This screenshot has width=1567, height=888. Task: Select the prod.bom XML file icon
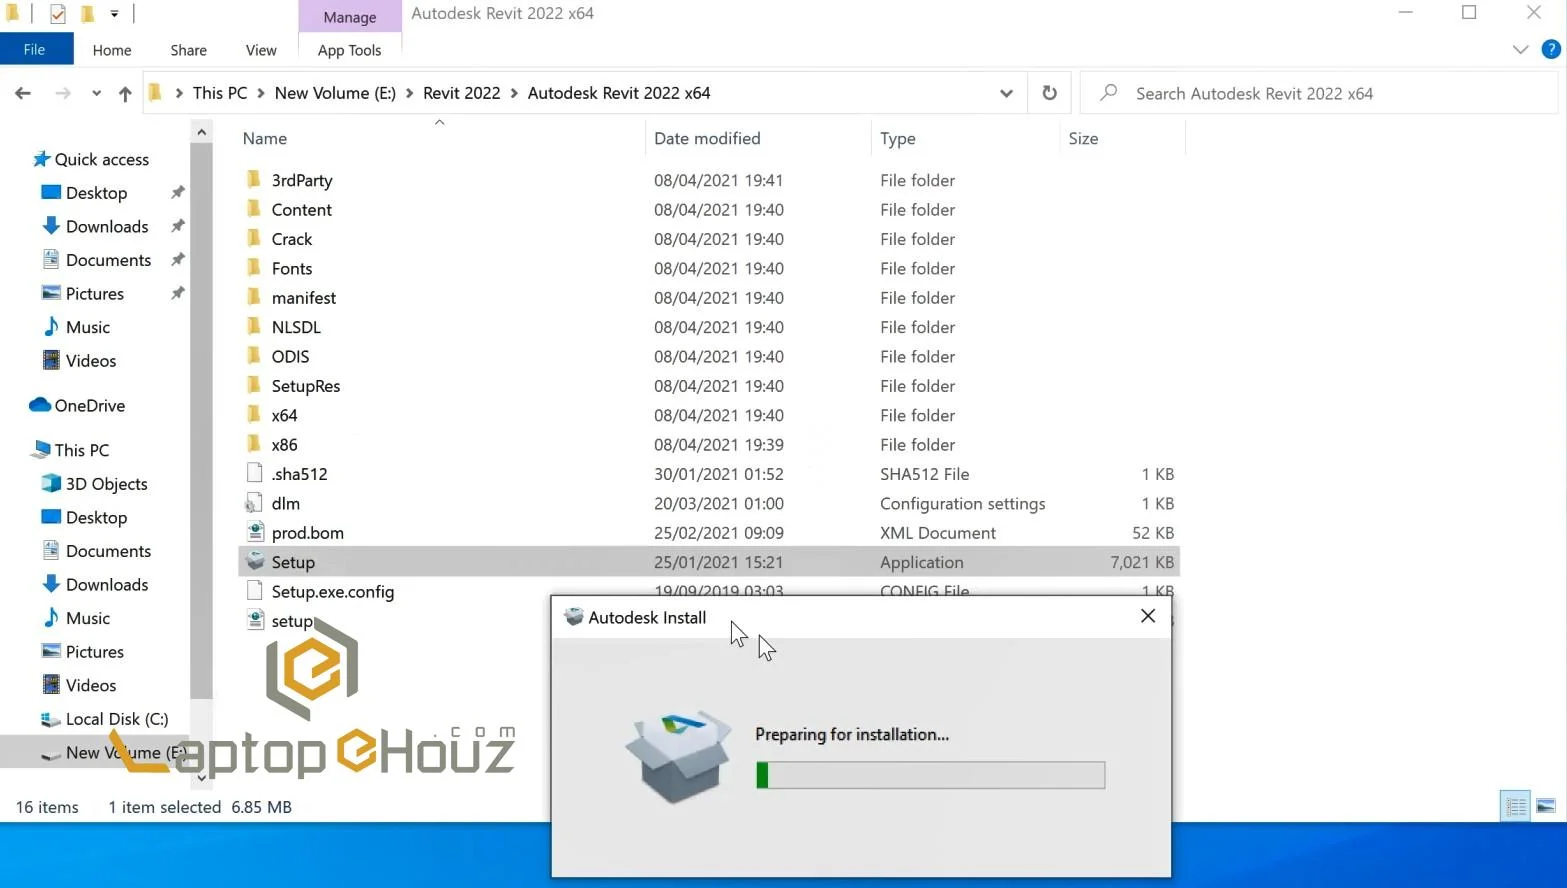[254, 533]
